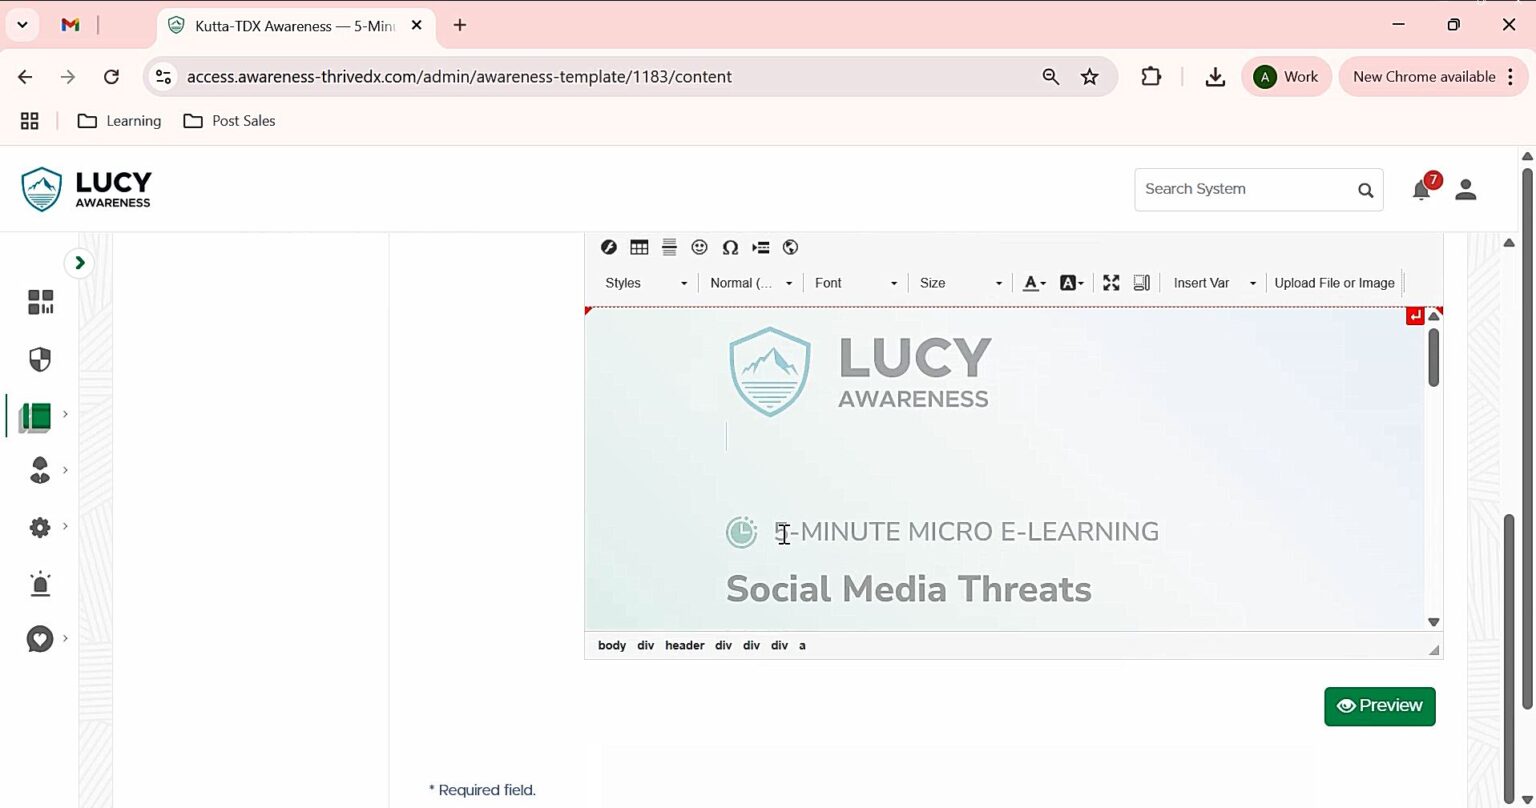
Task: Close the Kutta-TDX Awareness tab
Action: tap(417, 26)
